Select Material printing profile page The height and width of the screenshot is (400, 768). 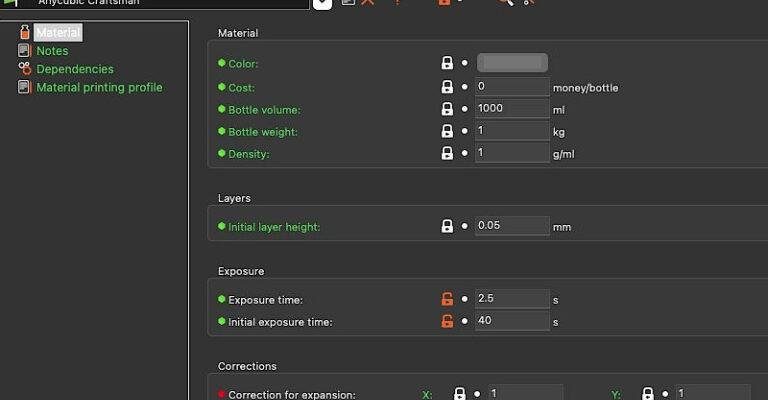[x=99, y=88]
